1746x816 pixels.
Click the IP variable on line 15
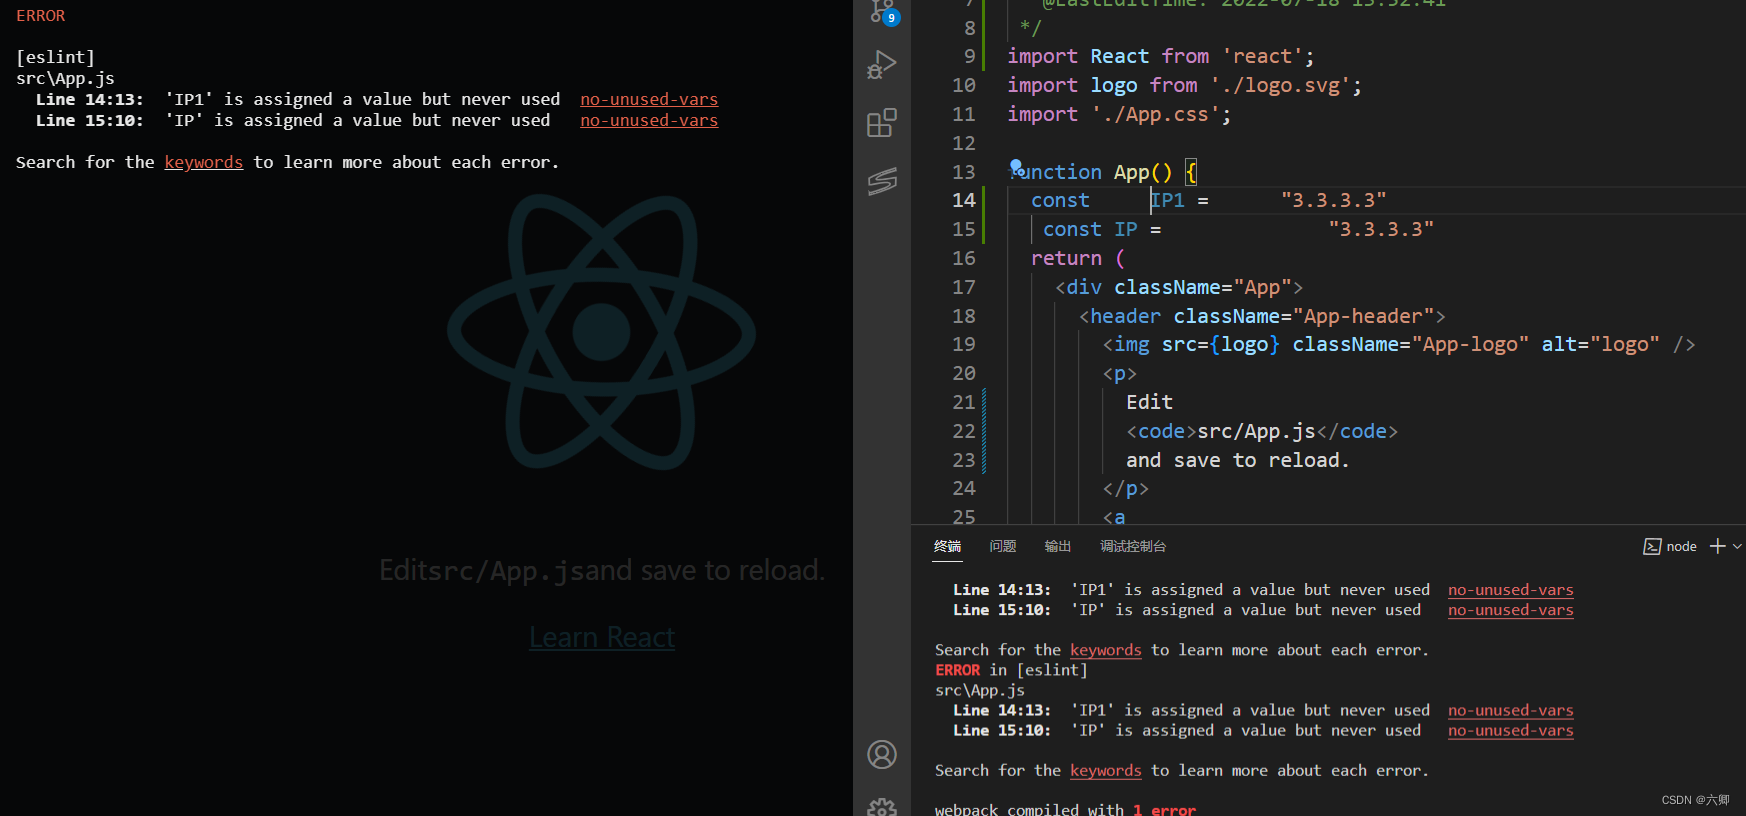coord(1125,229)
